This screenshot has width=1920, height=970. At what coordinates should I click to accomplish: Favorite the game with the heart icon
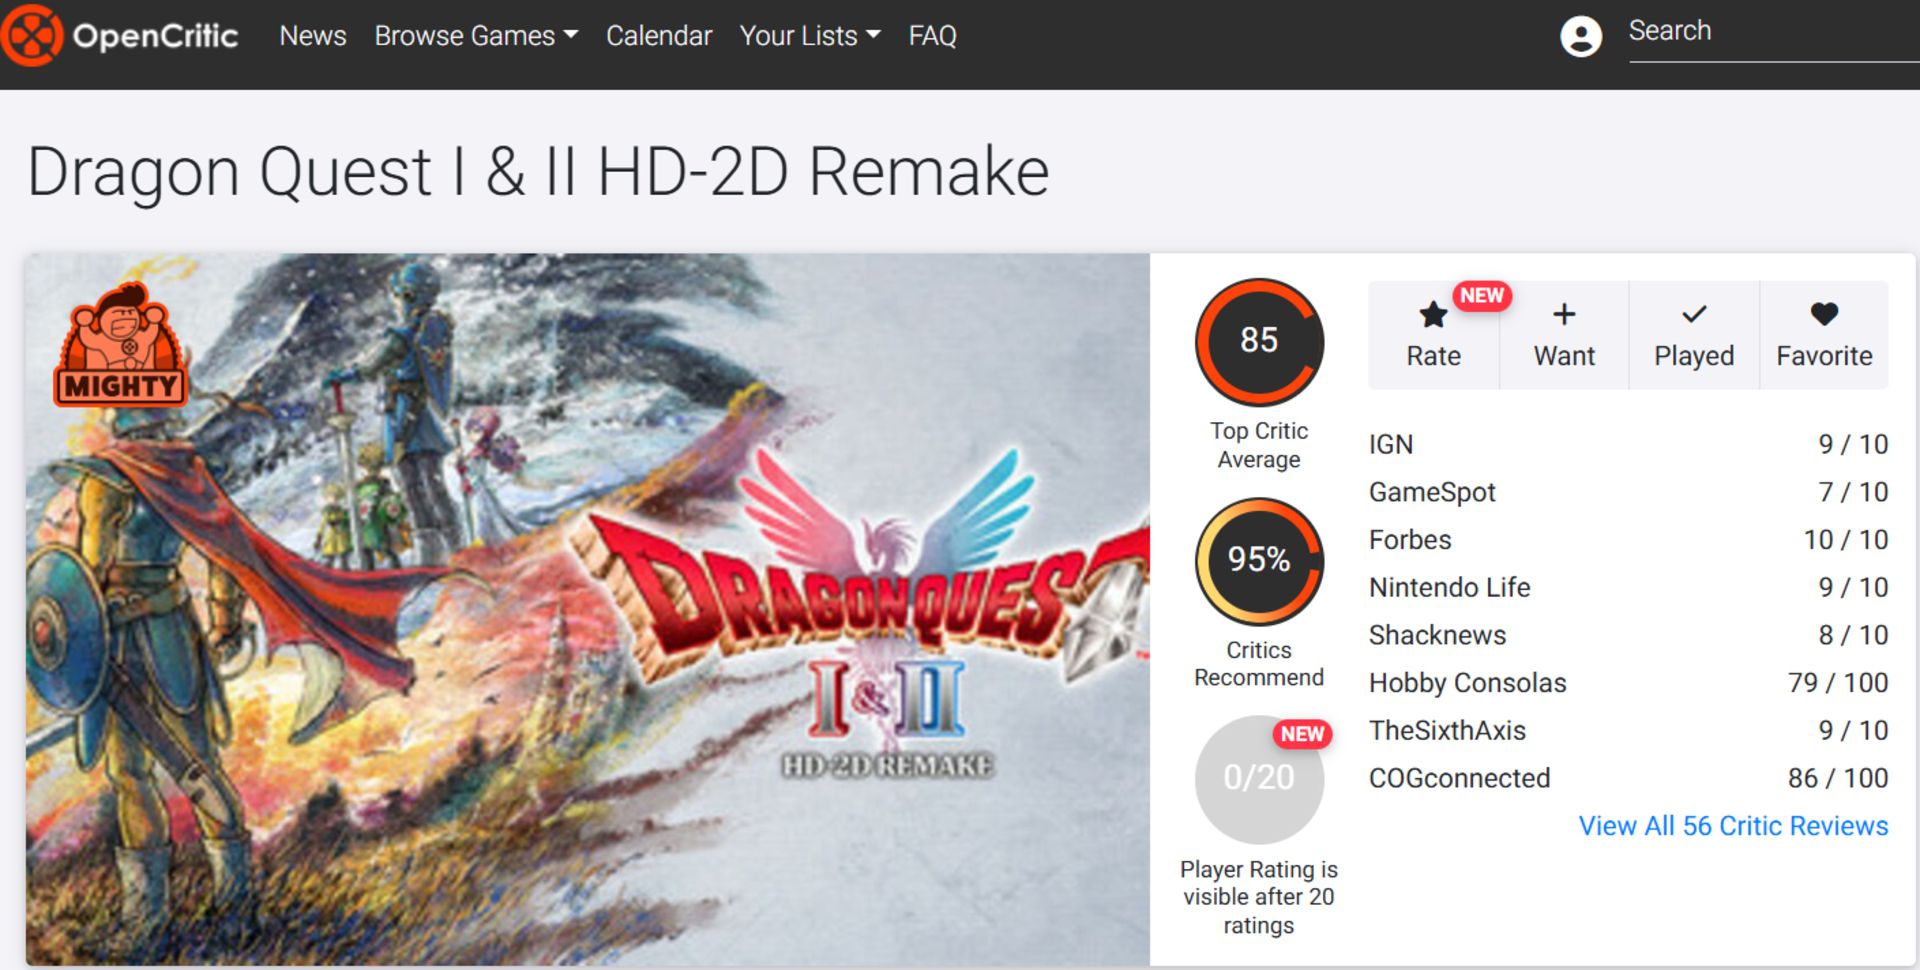pos(1824,315)
